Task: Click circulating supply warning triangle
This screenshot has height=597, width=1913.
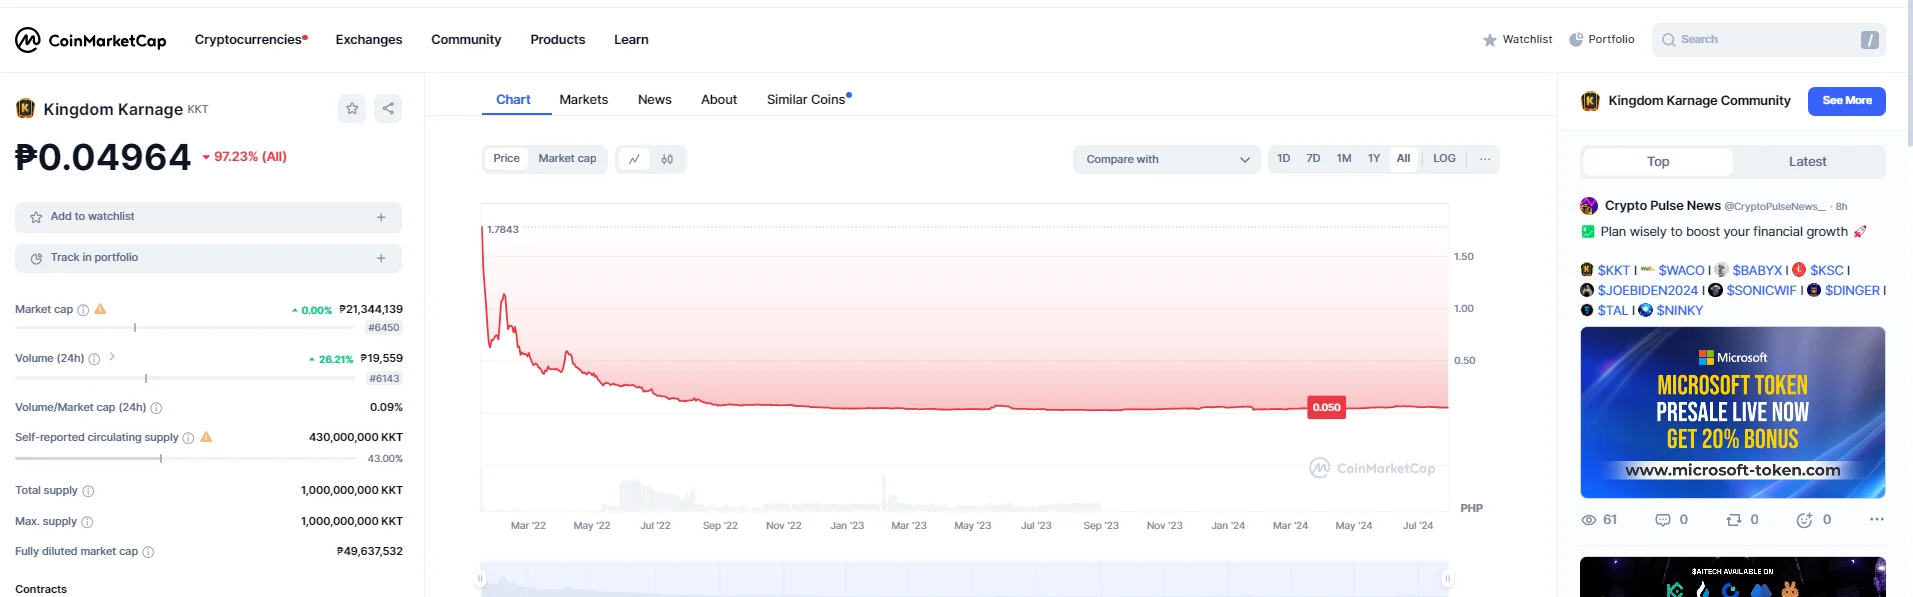Action: pos(206,437)
